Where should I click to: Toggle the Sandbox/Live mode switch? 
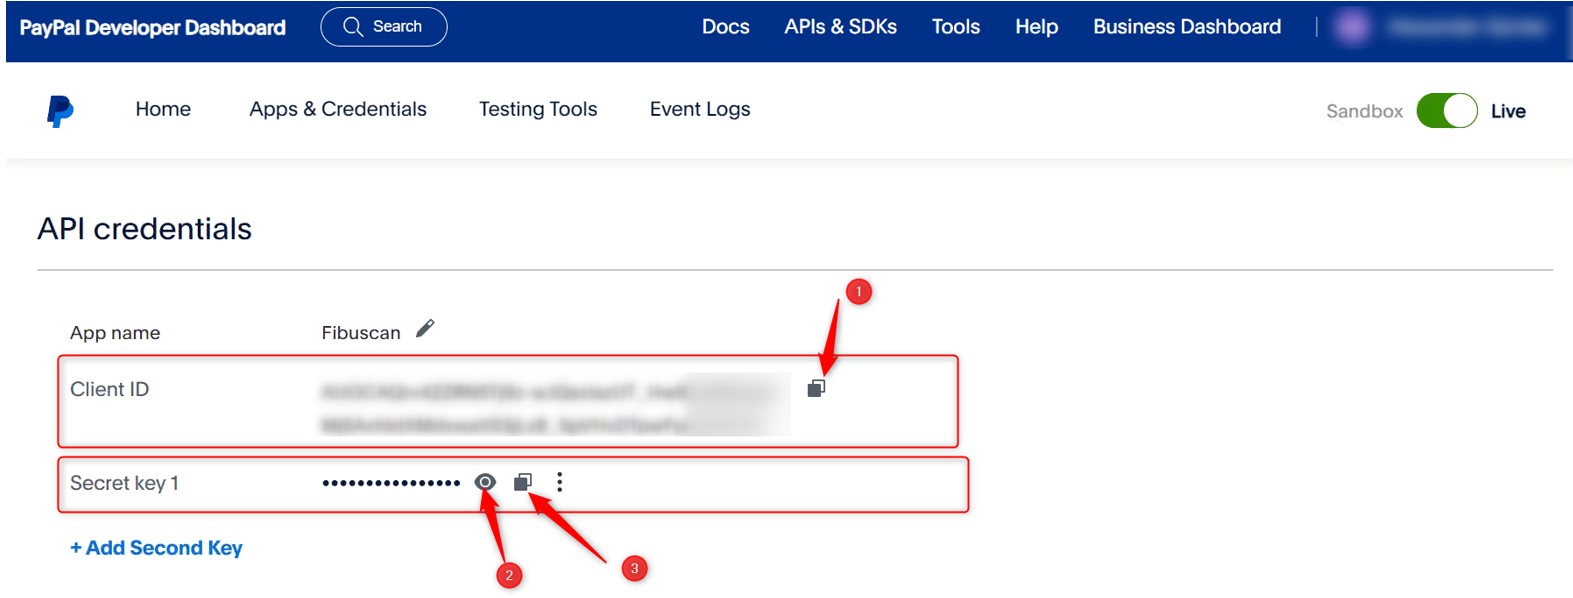[x=1446, y=111]
